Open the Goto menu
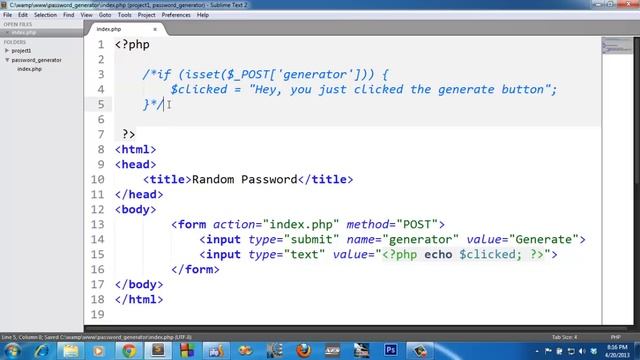 pos(105,15)
